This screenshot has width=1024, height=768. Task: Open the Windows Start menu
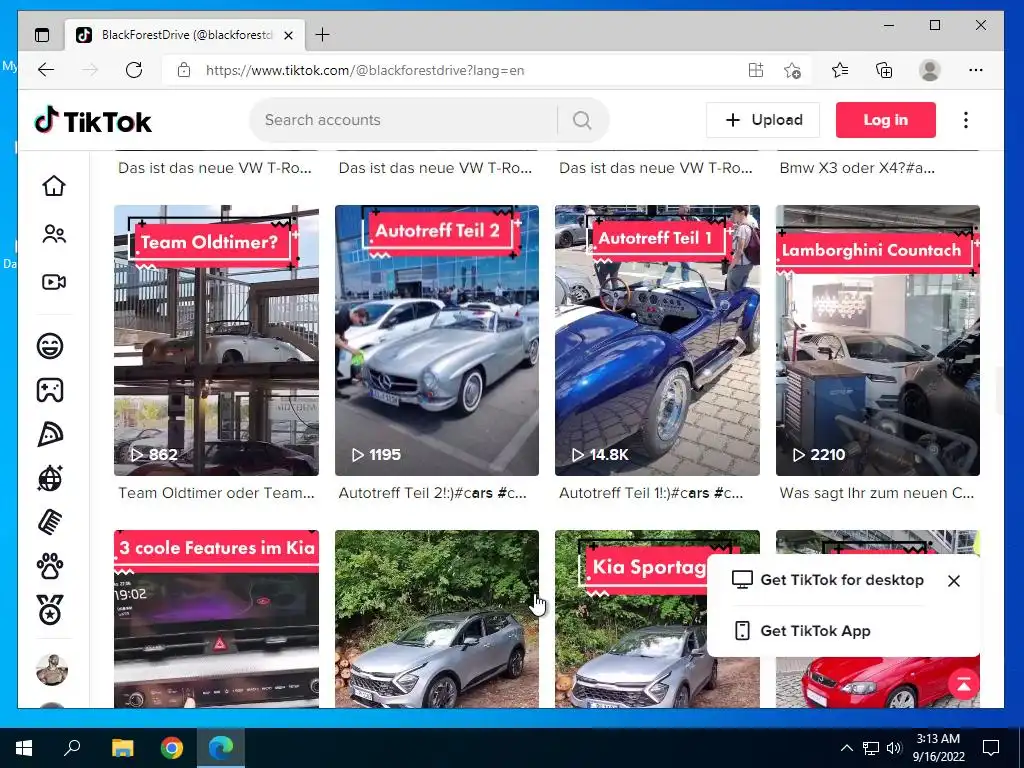click(x=24, y=748)
